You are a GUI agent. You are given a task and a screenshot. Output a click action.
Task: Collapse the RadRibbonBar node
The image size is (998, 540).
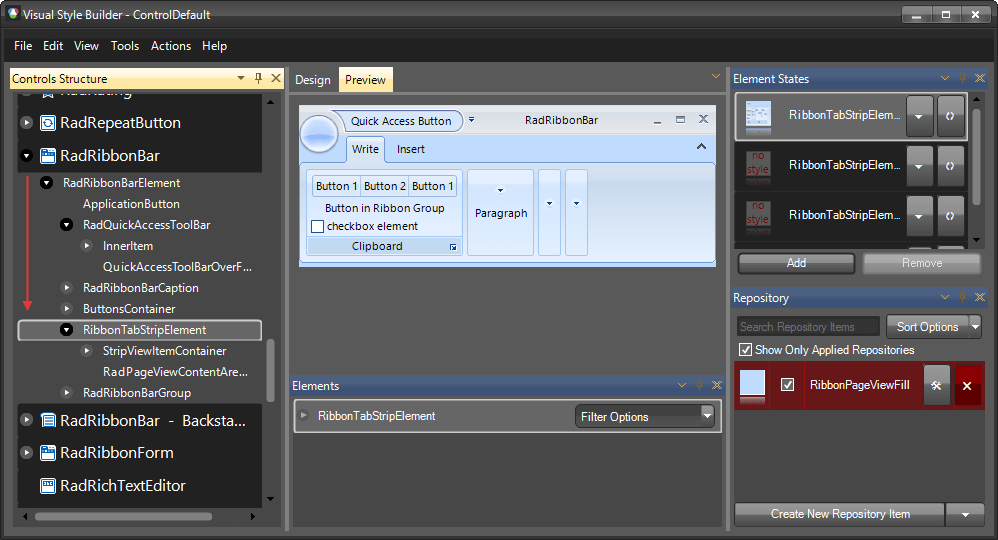click(26, 155)
